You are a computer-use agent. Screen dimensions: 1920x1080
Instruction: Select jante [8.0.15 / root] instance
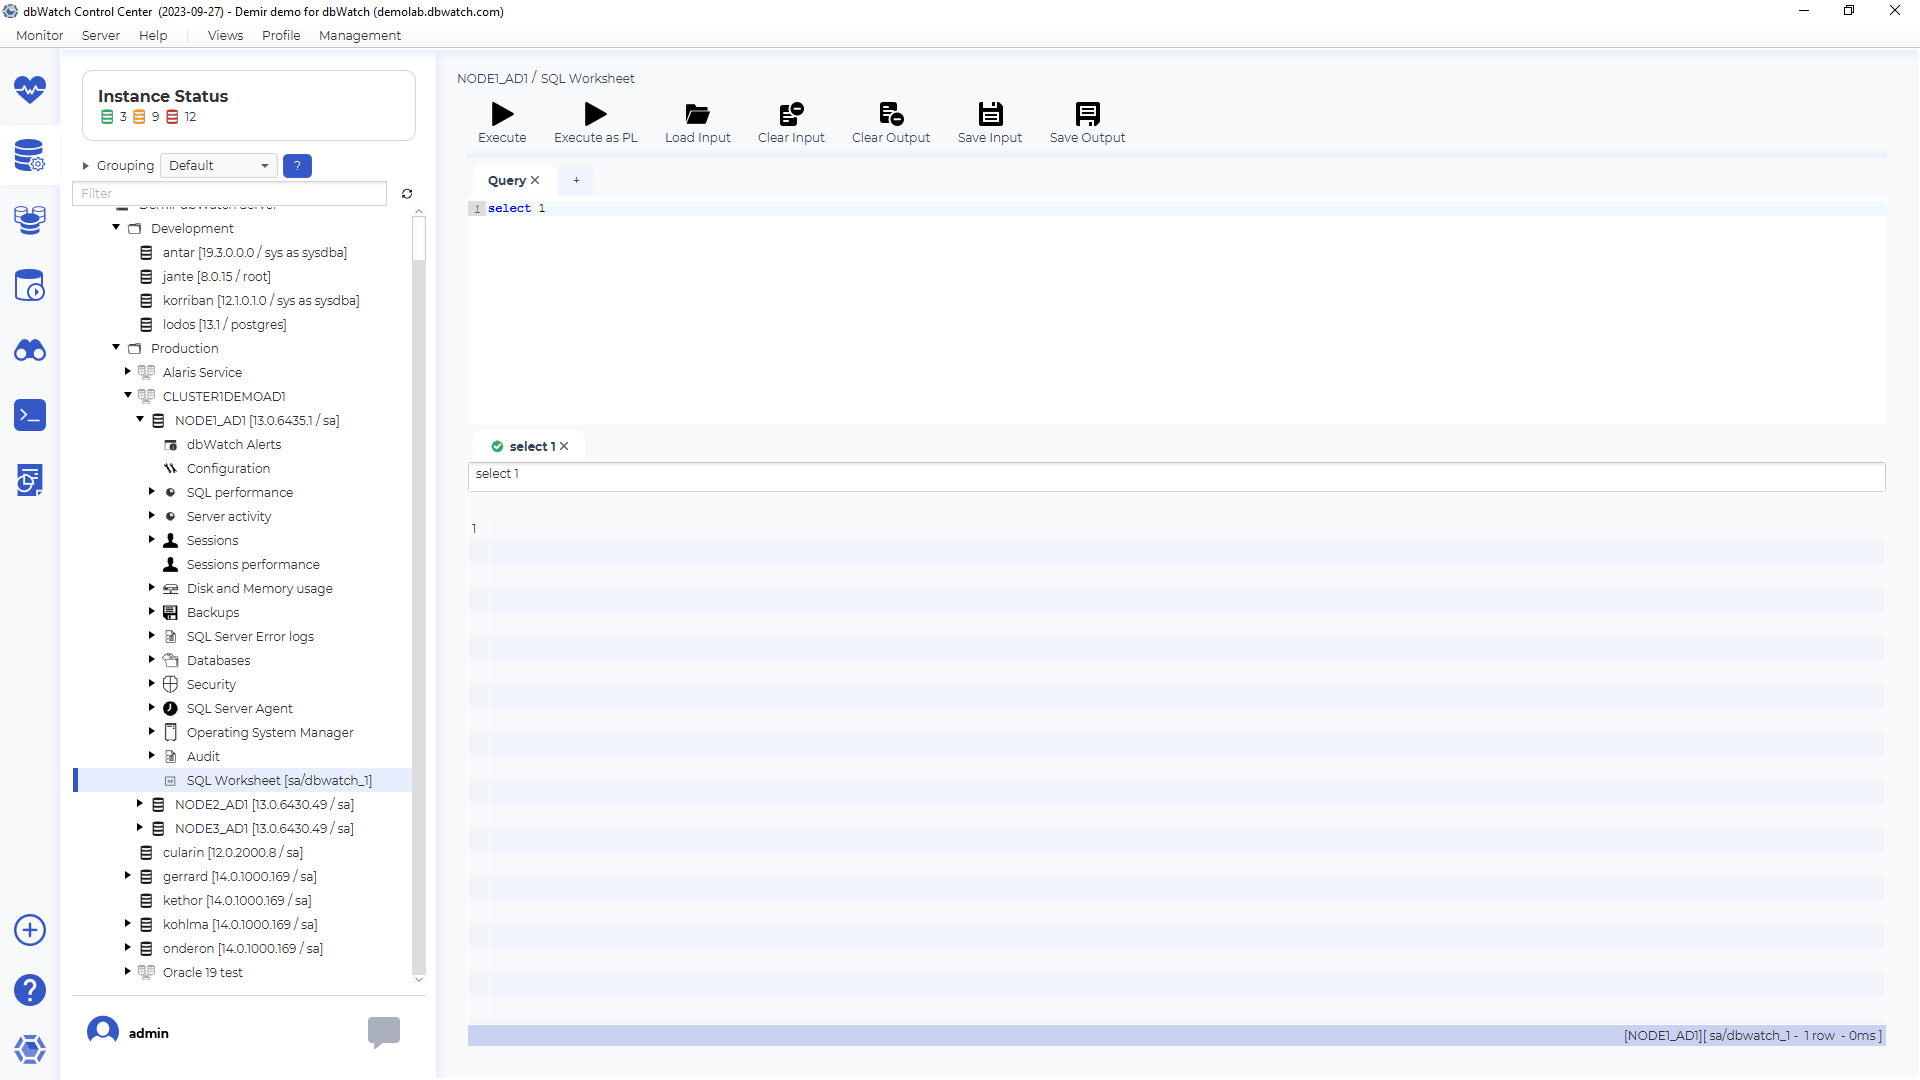217,276
